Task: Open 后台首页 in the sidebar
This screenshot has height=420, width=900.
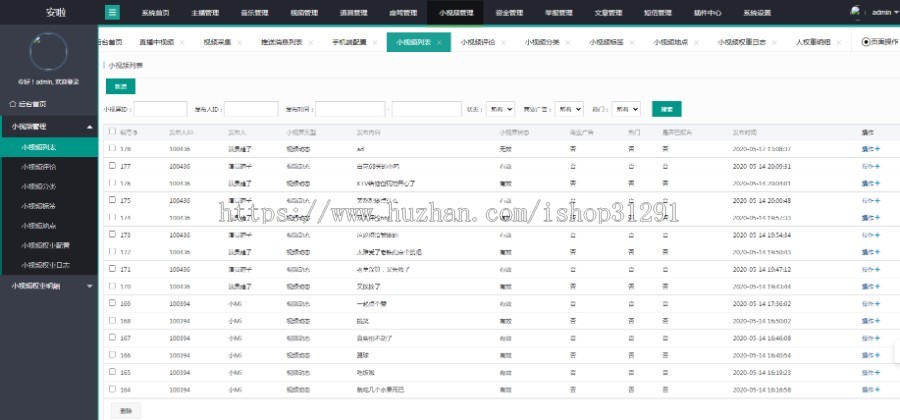Action: (32, 104)
